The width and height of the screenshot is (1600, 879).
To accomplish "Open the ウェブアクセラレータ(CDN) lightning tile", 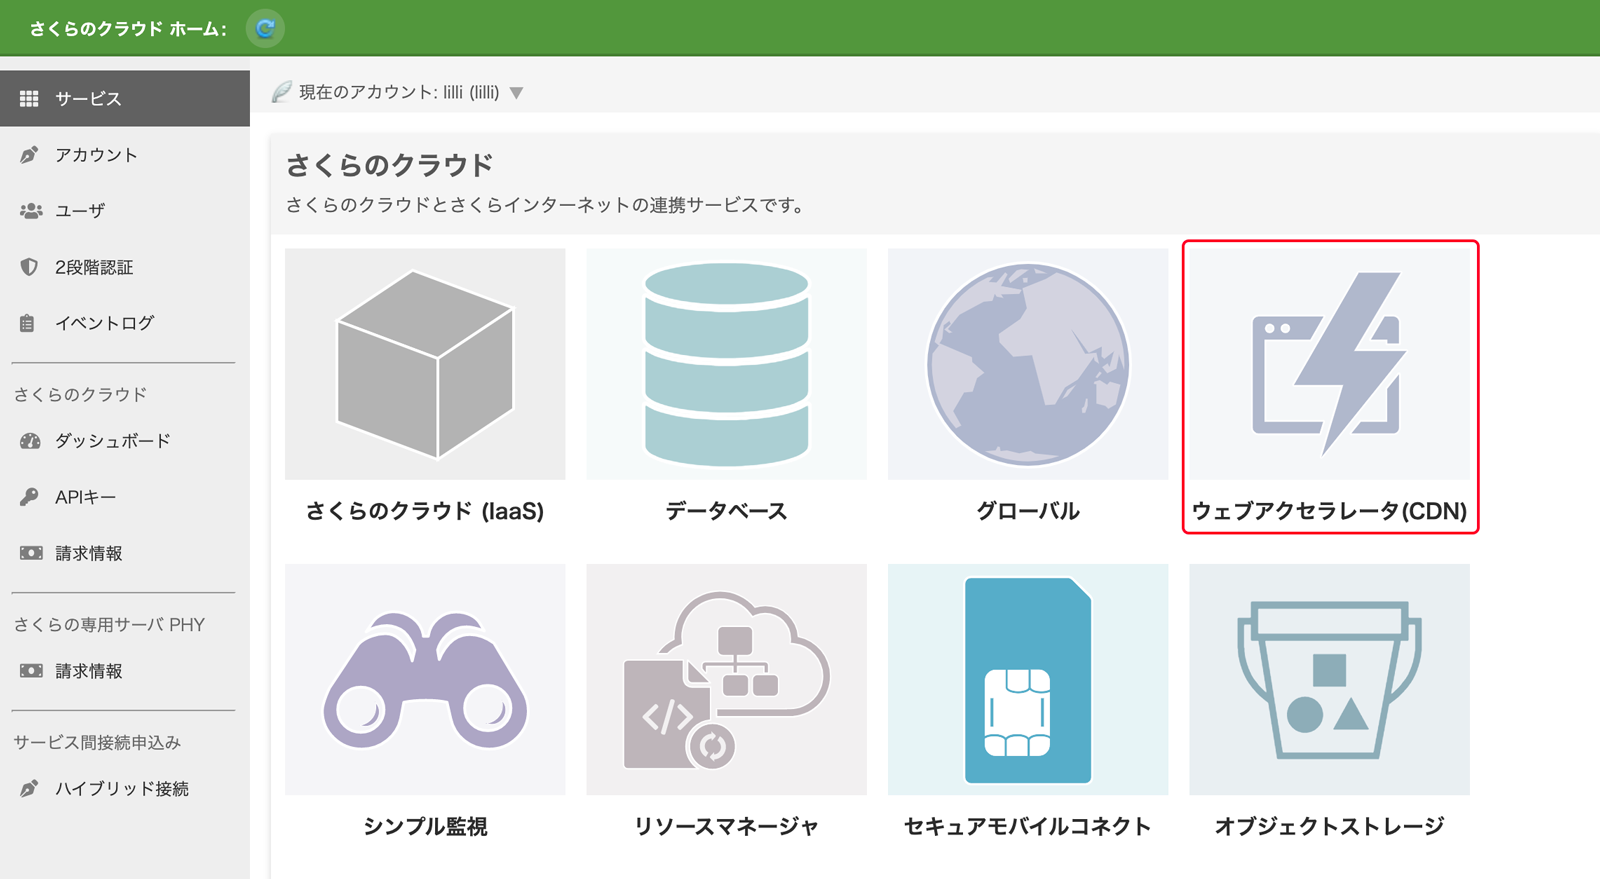I will coord(1330,364).
